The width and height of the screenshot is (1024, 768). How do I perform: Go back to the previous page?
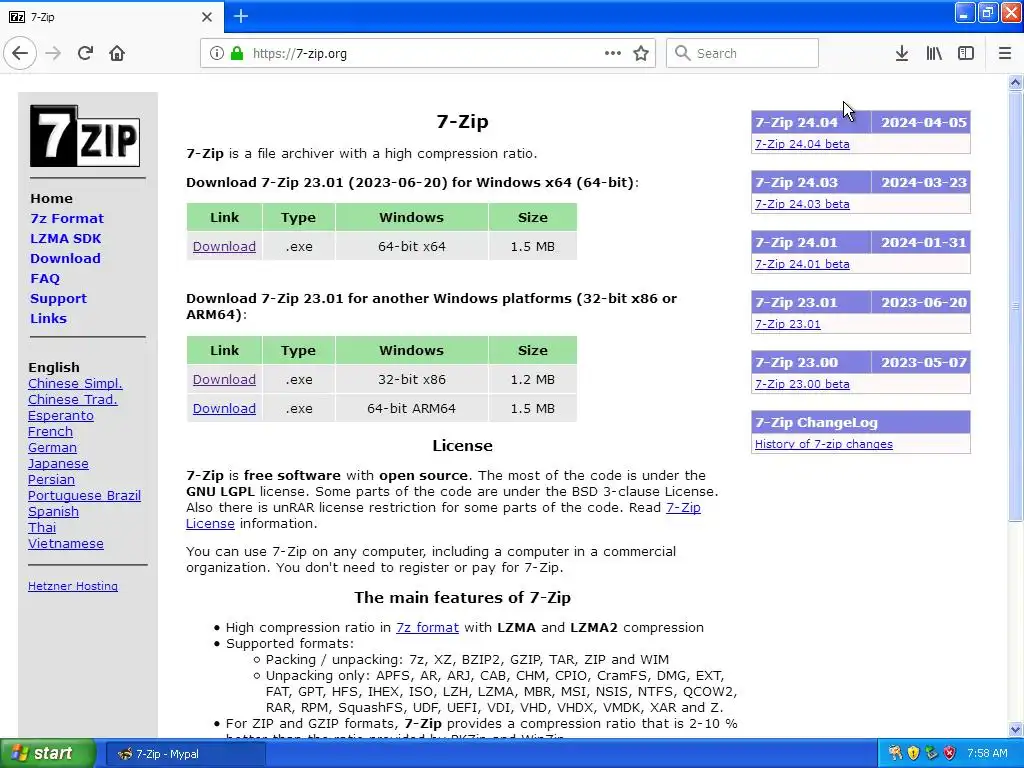click(x=20, y=53)
